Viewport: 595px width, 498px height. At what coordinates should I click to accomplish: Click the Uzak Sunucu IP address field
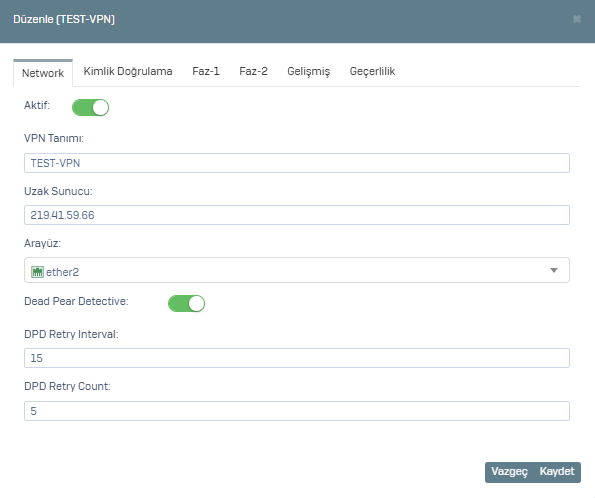tap(297, 215)
